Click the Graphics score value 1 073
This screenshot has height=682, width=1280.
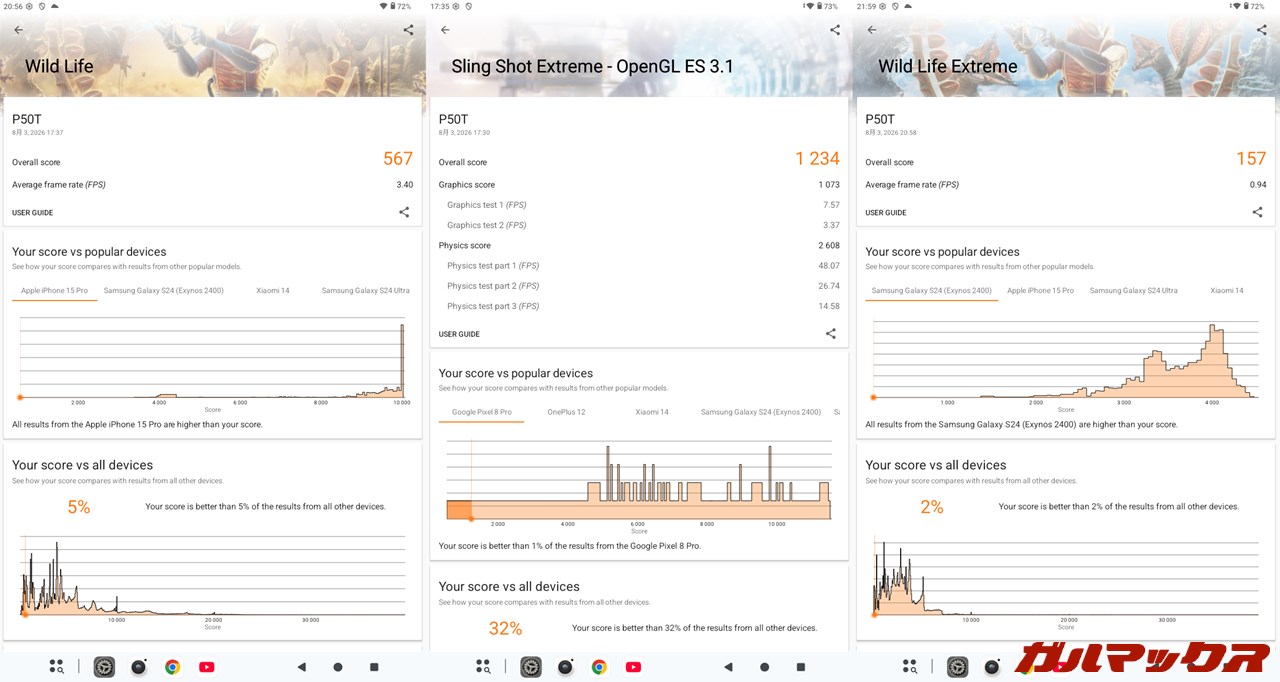click(829, 185)
